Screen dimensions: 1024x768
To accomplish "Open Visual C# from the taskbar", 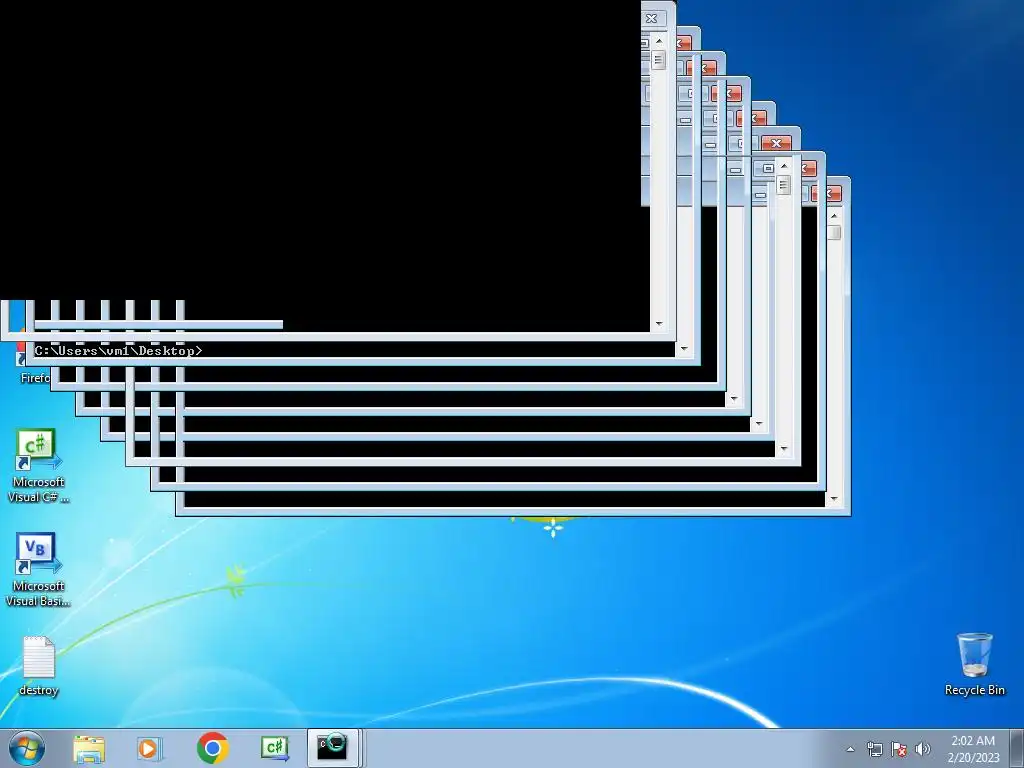I will tap(275, 748).
